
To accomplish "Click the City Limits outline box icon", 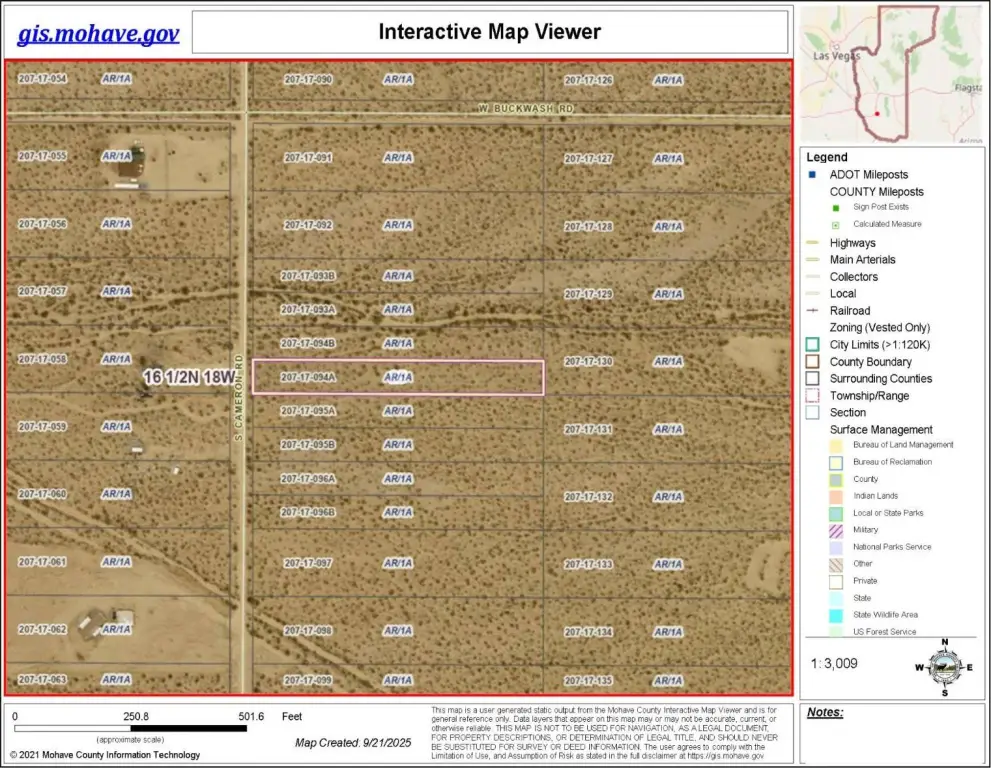I will click(813, 345).
